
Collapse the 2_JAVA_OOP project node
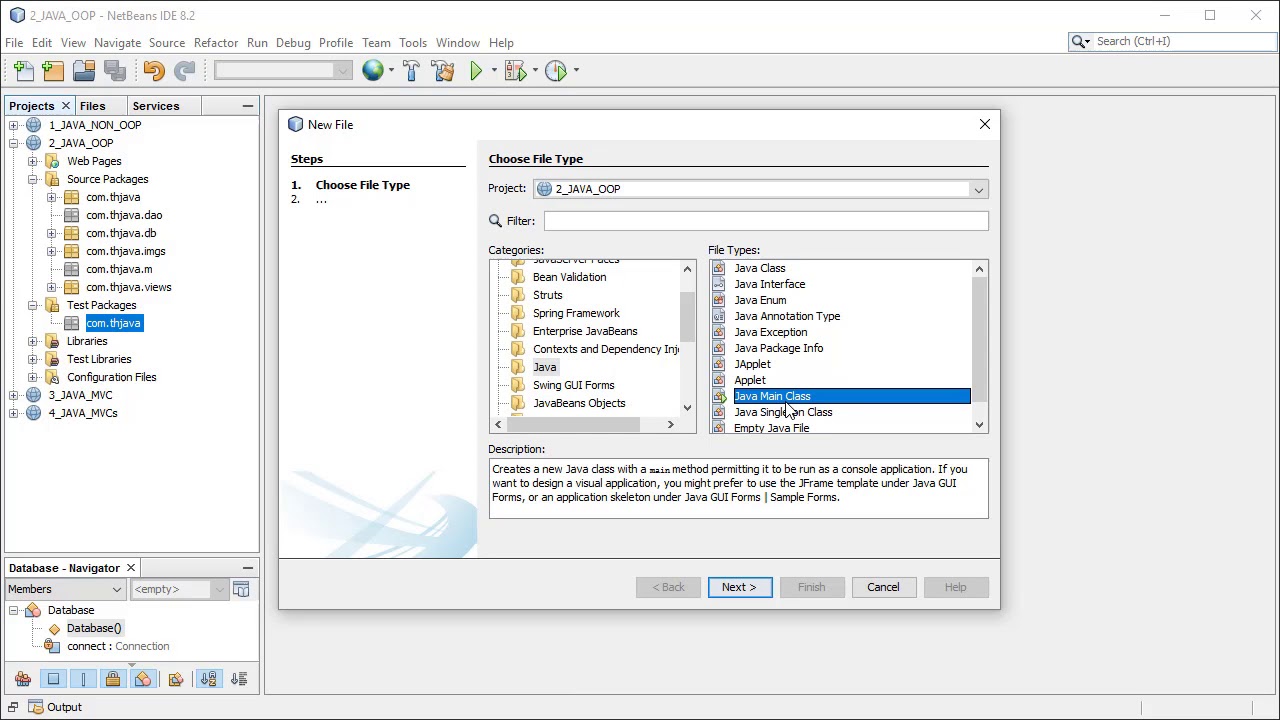14,143
